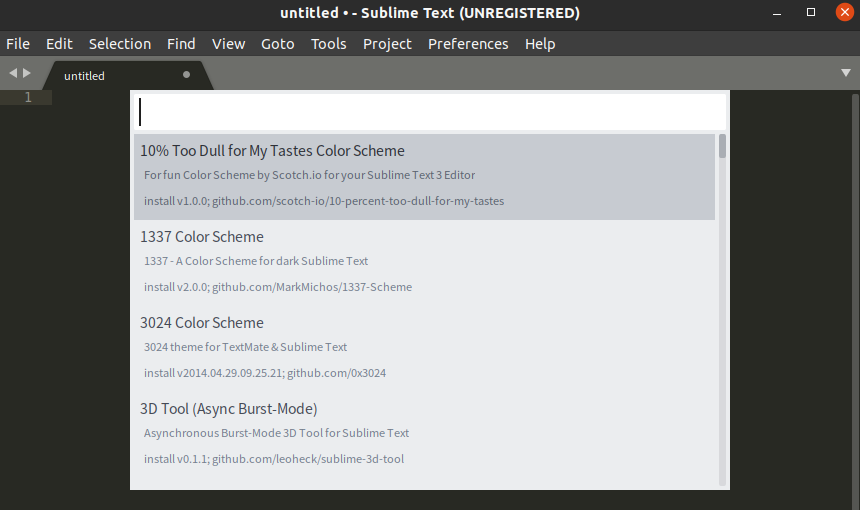Open the Find menu
The height and width of the screenshot is (510, 860).
pos(181,44)
